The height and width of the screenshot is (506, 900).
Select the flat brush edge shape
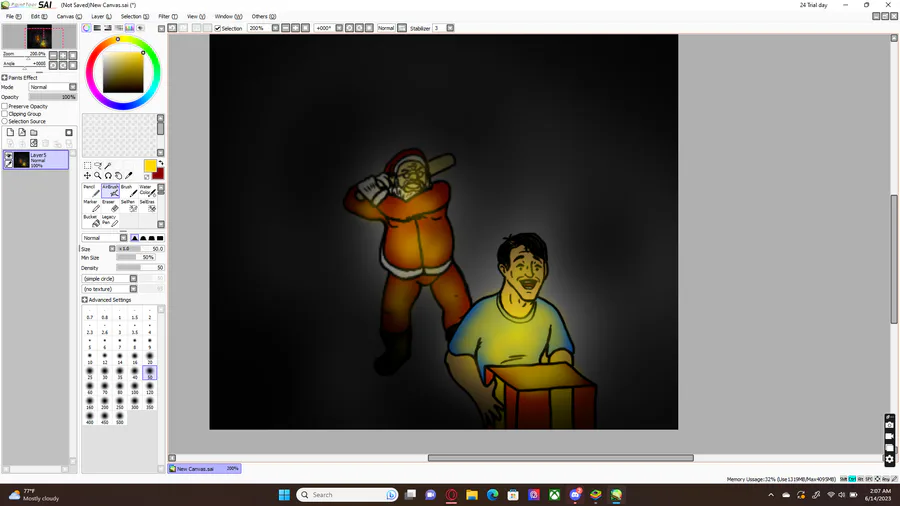tap(160, 238)
